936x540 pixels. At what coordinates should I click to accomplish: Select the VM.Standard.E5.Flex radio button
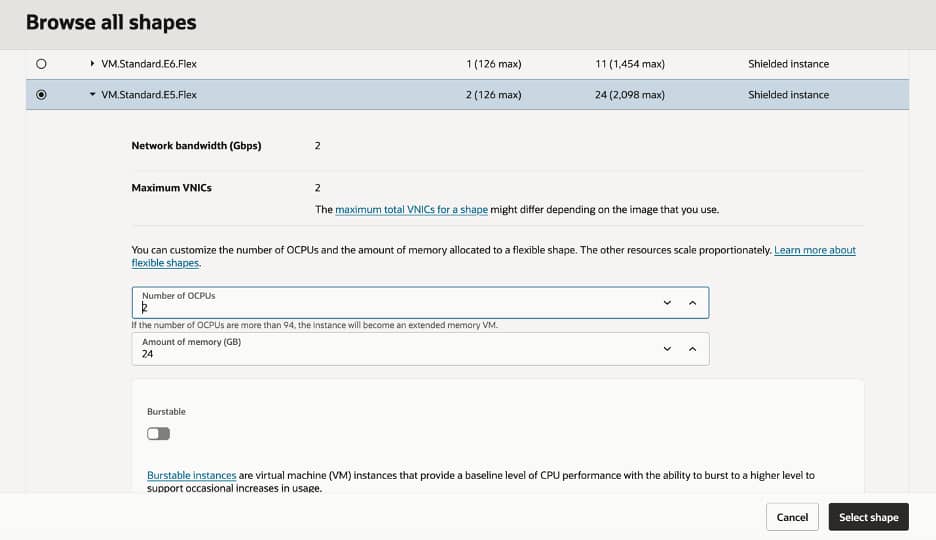pos(41,95)
